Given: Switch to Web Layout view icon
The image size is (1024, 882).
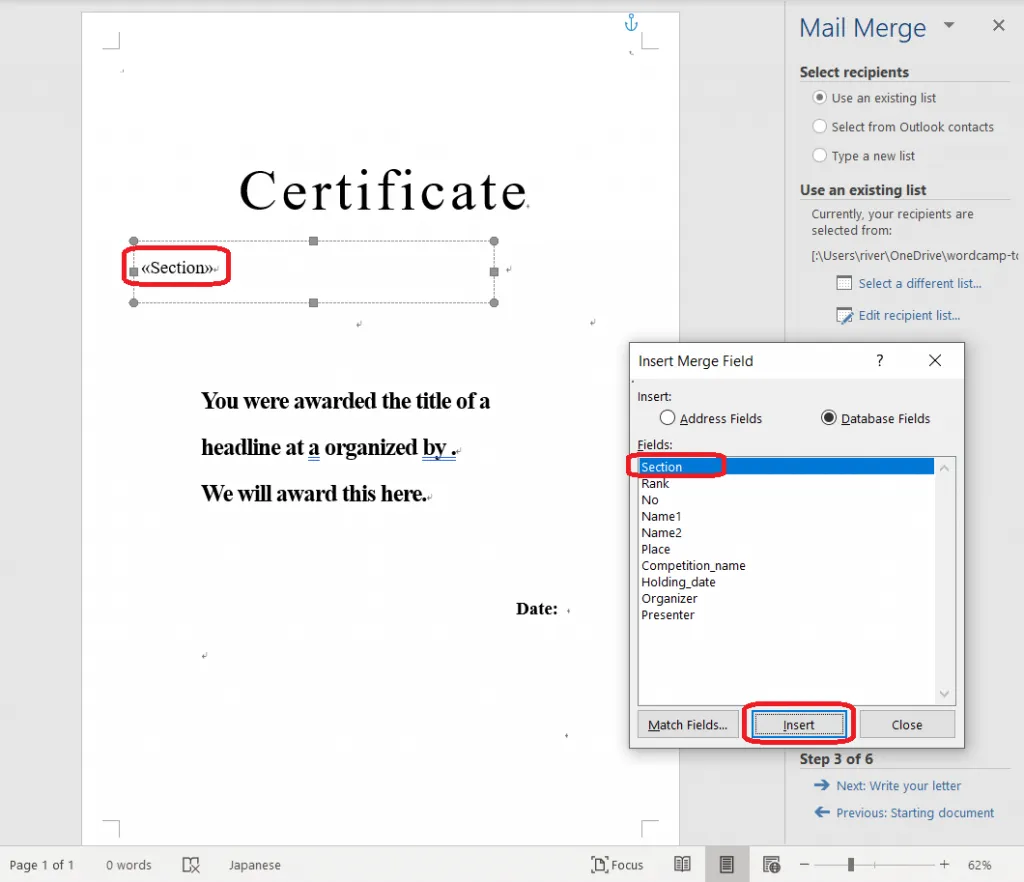Looking at the screenshot, I should tap(771, 865).
